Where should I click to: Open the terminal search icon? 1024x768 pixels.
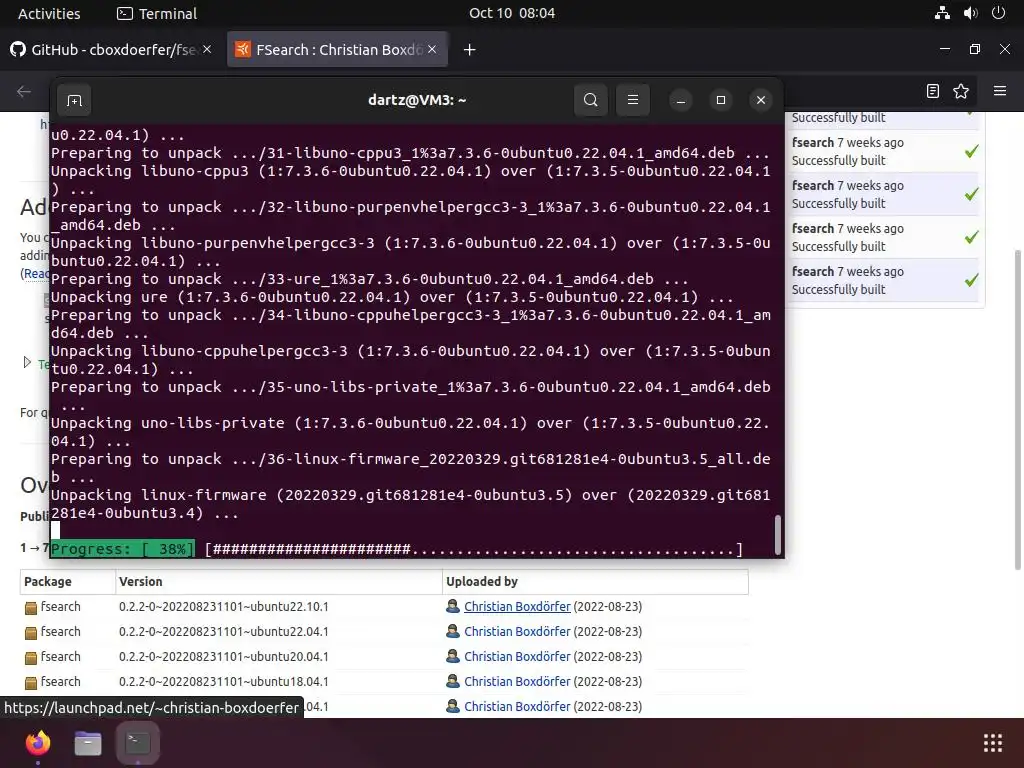(x=590, y=100)
